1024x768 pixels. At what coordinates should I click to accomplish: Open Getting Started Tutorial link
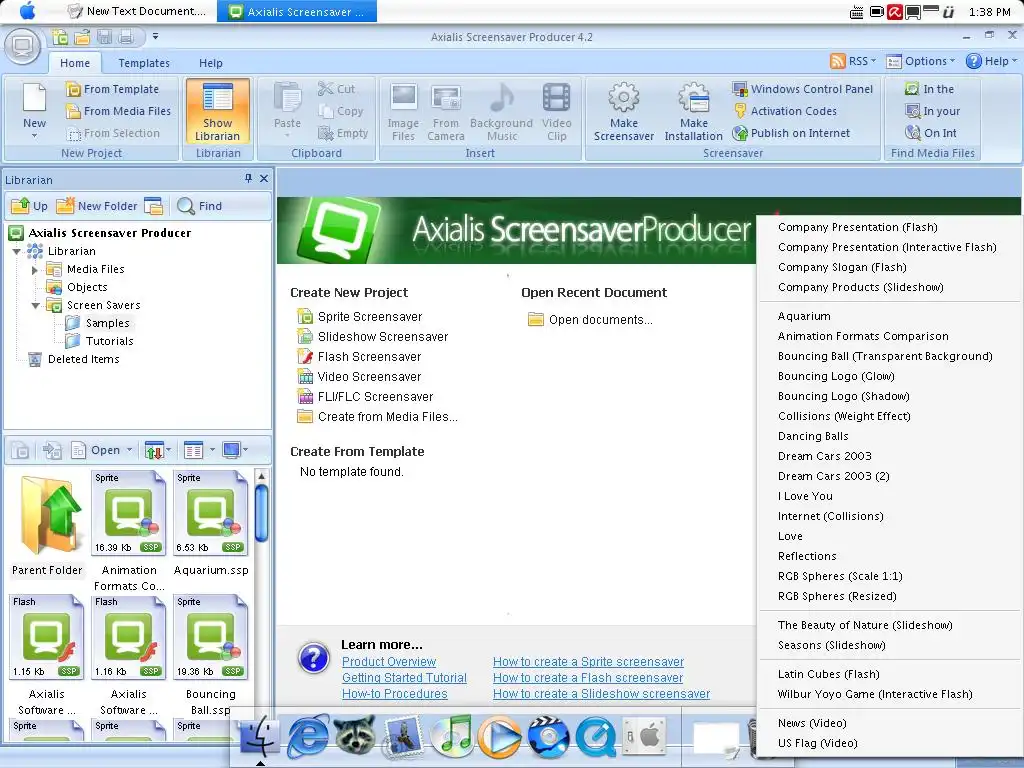[x=404, y=678]
